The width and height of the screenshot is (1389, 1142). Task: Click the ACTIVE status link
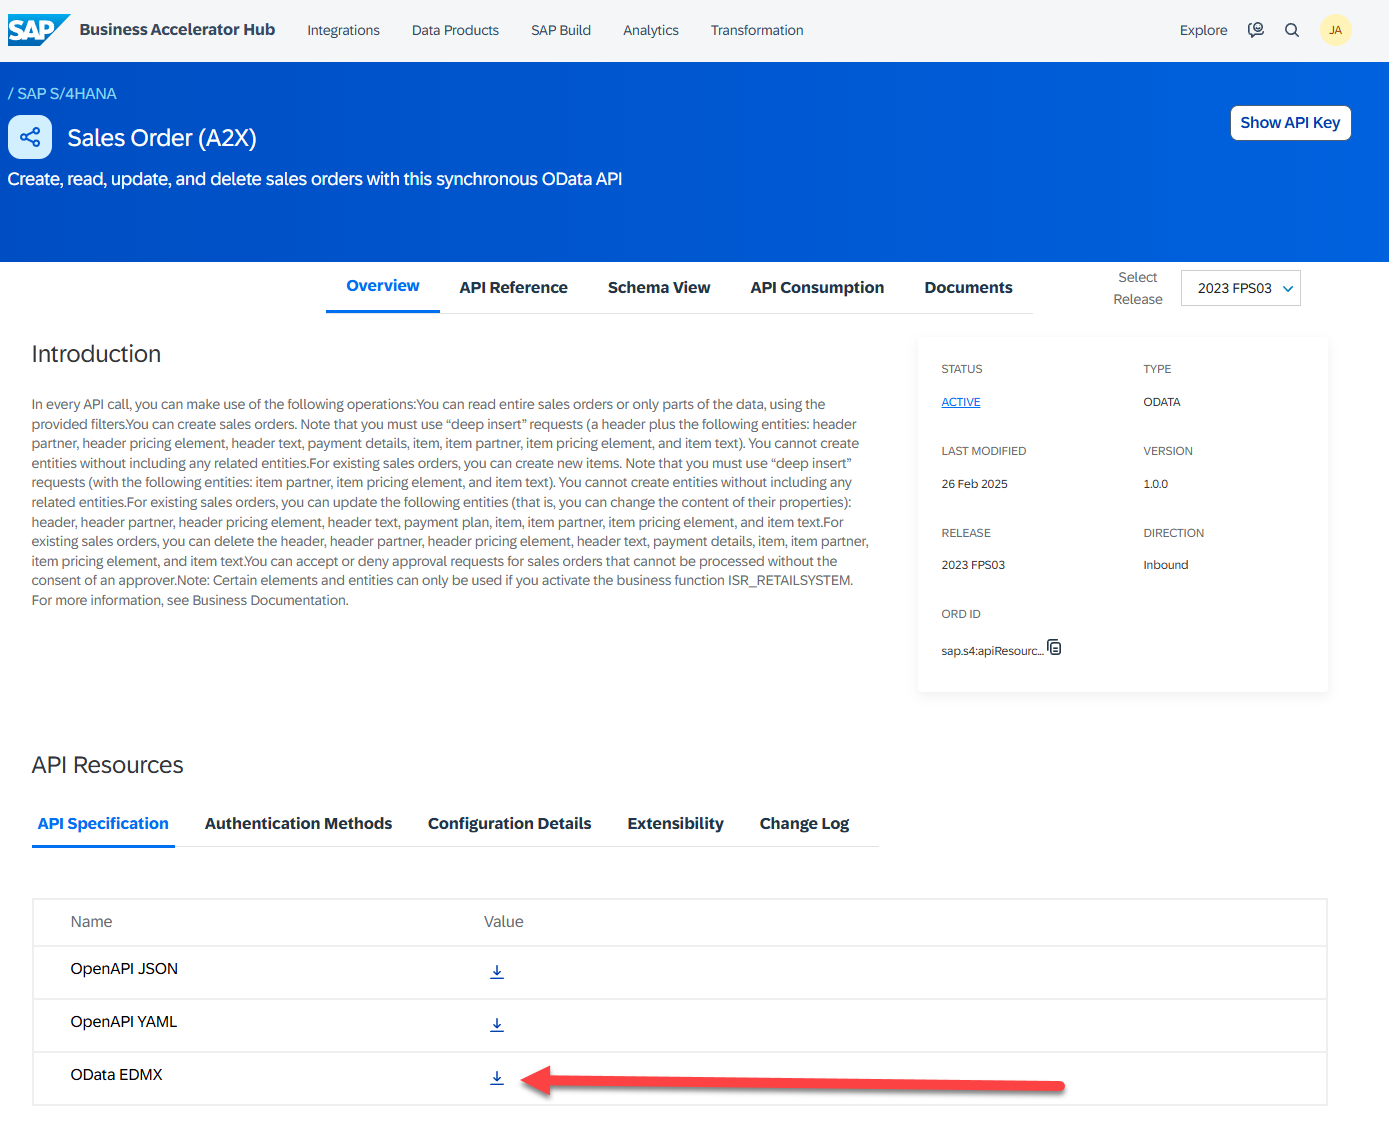pos(960,402)
